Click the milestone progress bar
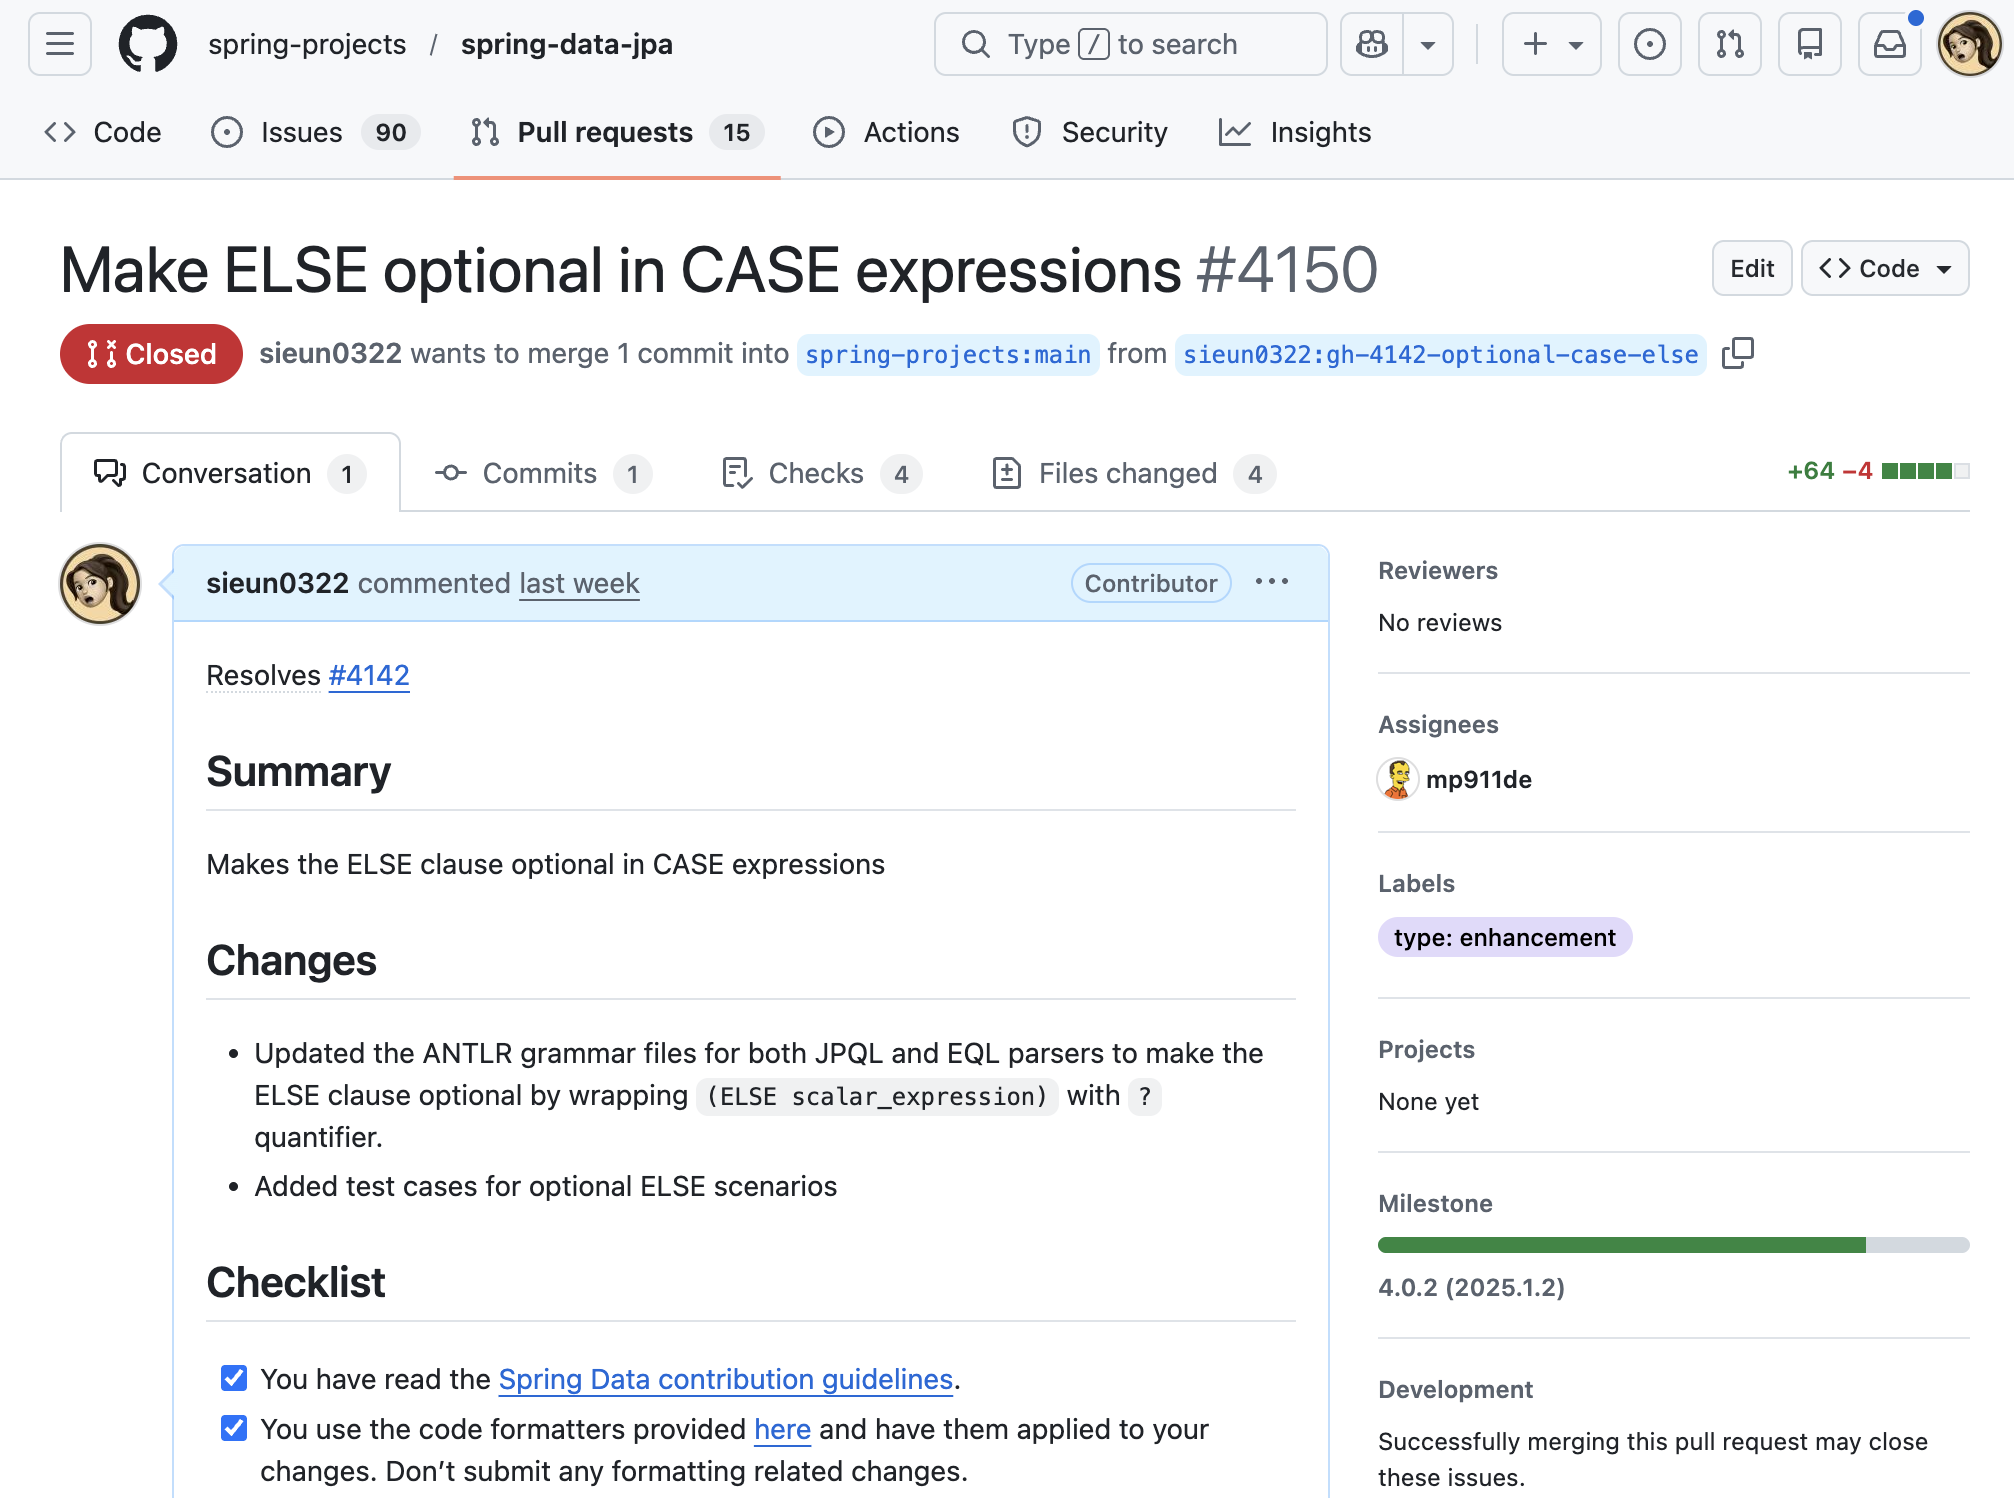 coord(1672,1245)
